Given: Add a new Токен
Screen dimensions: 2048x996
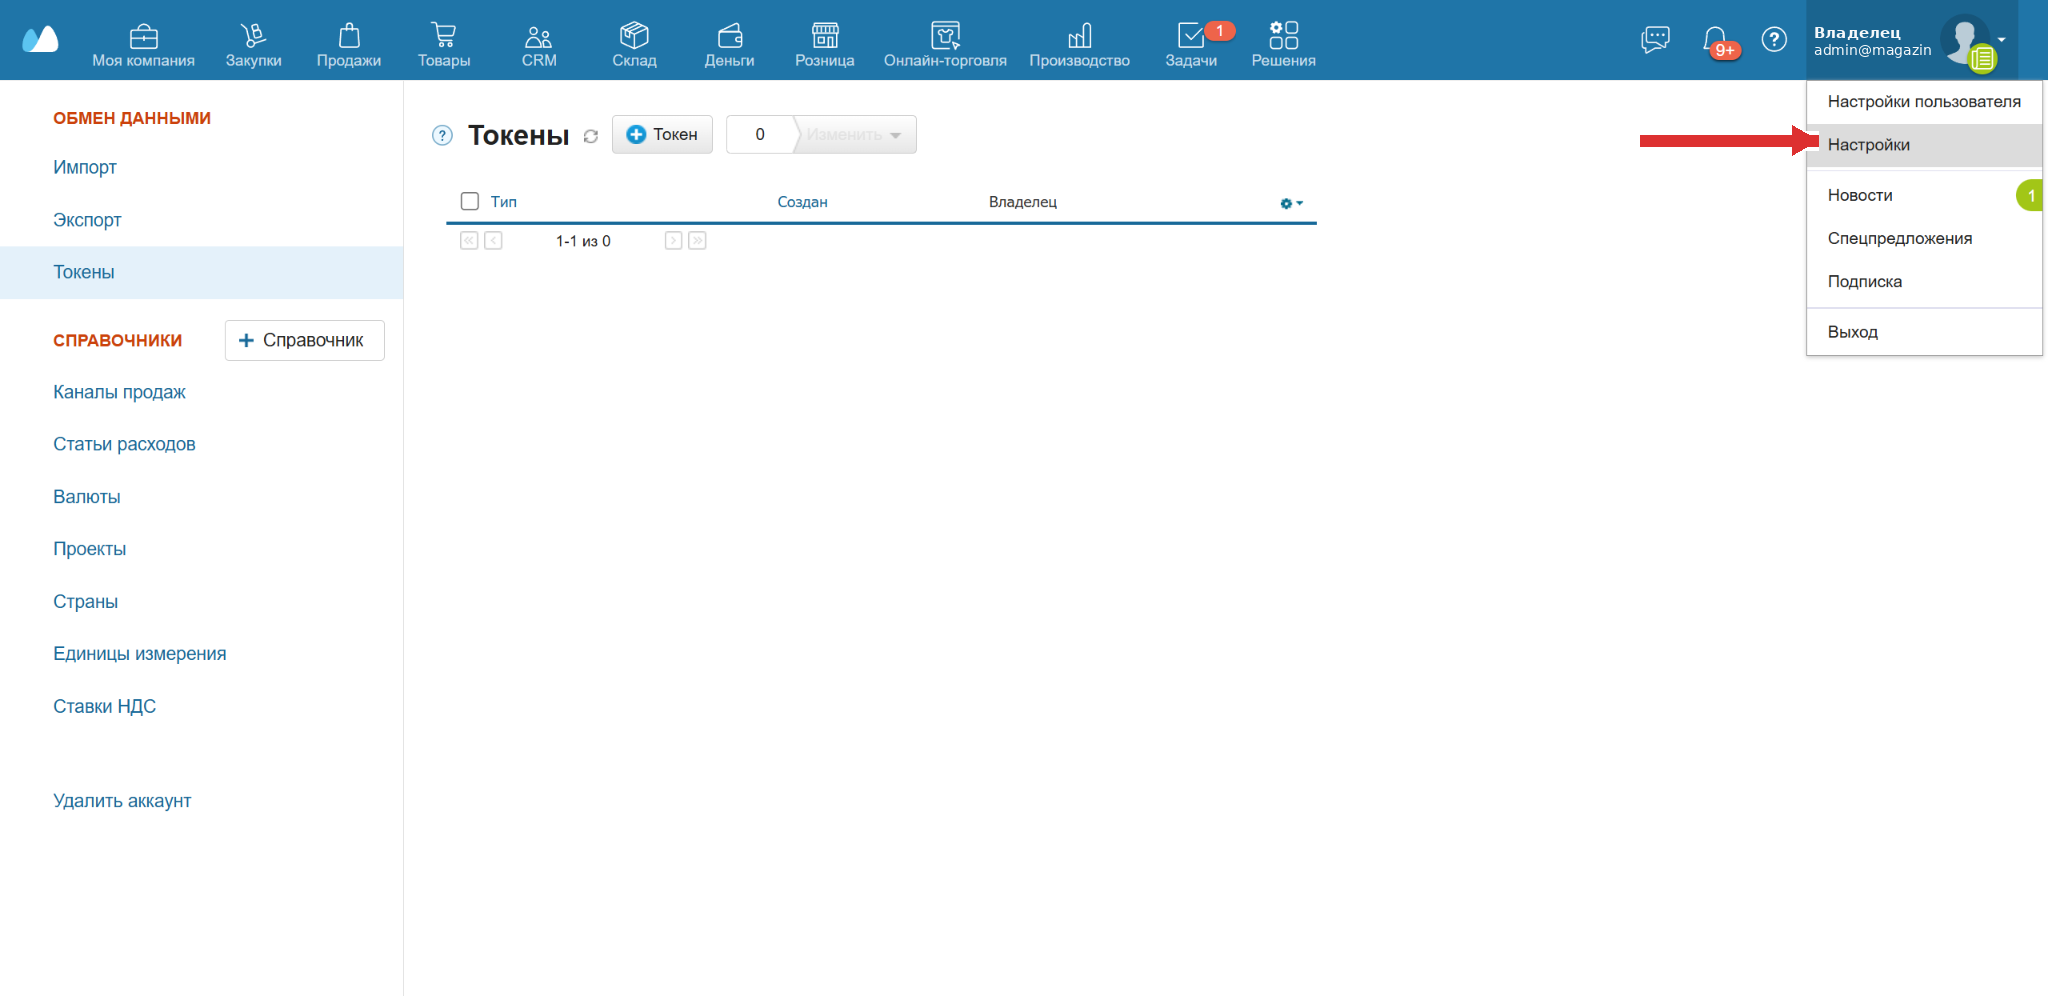Looking at the screenshot, I should [662, 135].
